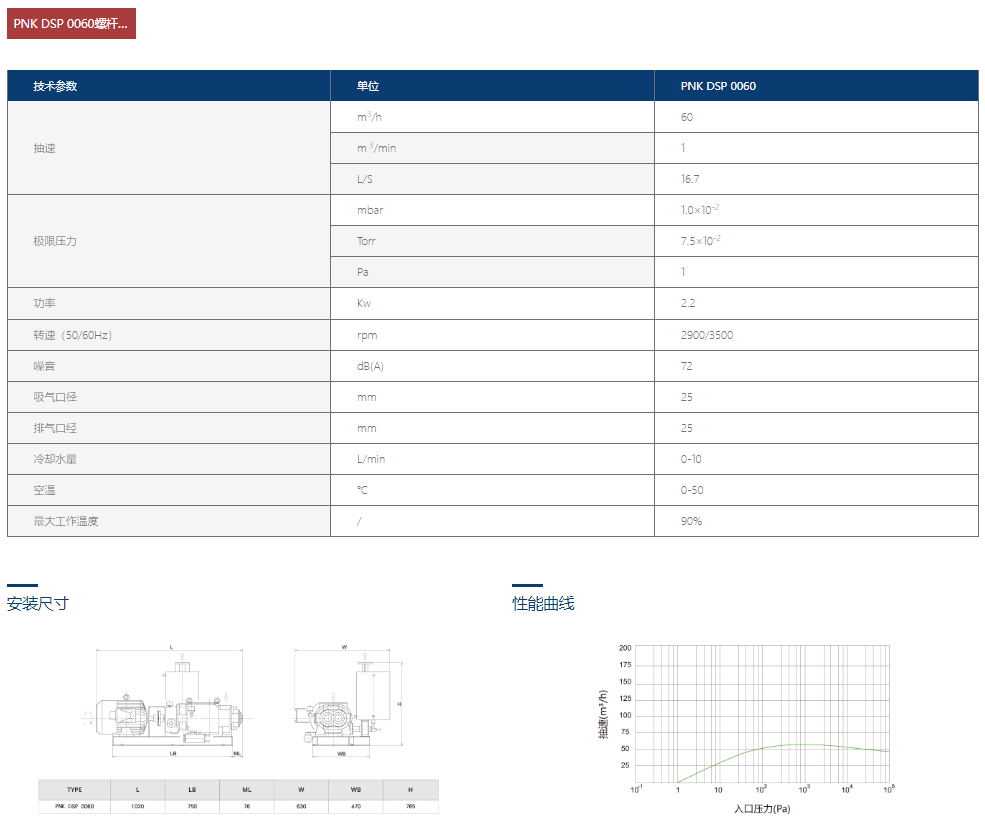The height and width of the screenshot is (833, 985).
Task: Click the 性能曲线 section heading
Action: pos(543,604)
